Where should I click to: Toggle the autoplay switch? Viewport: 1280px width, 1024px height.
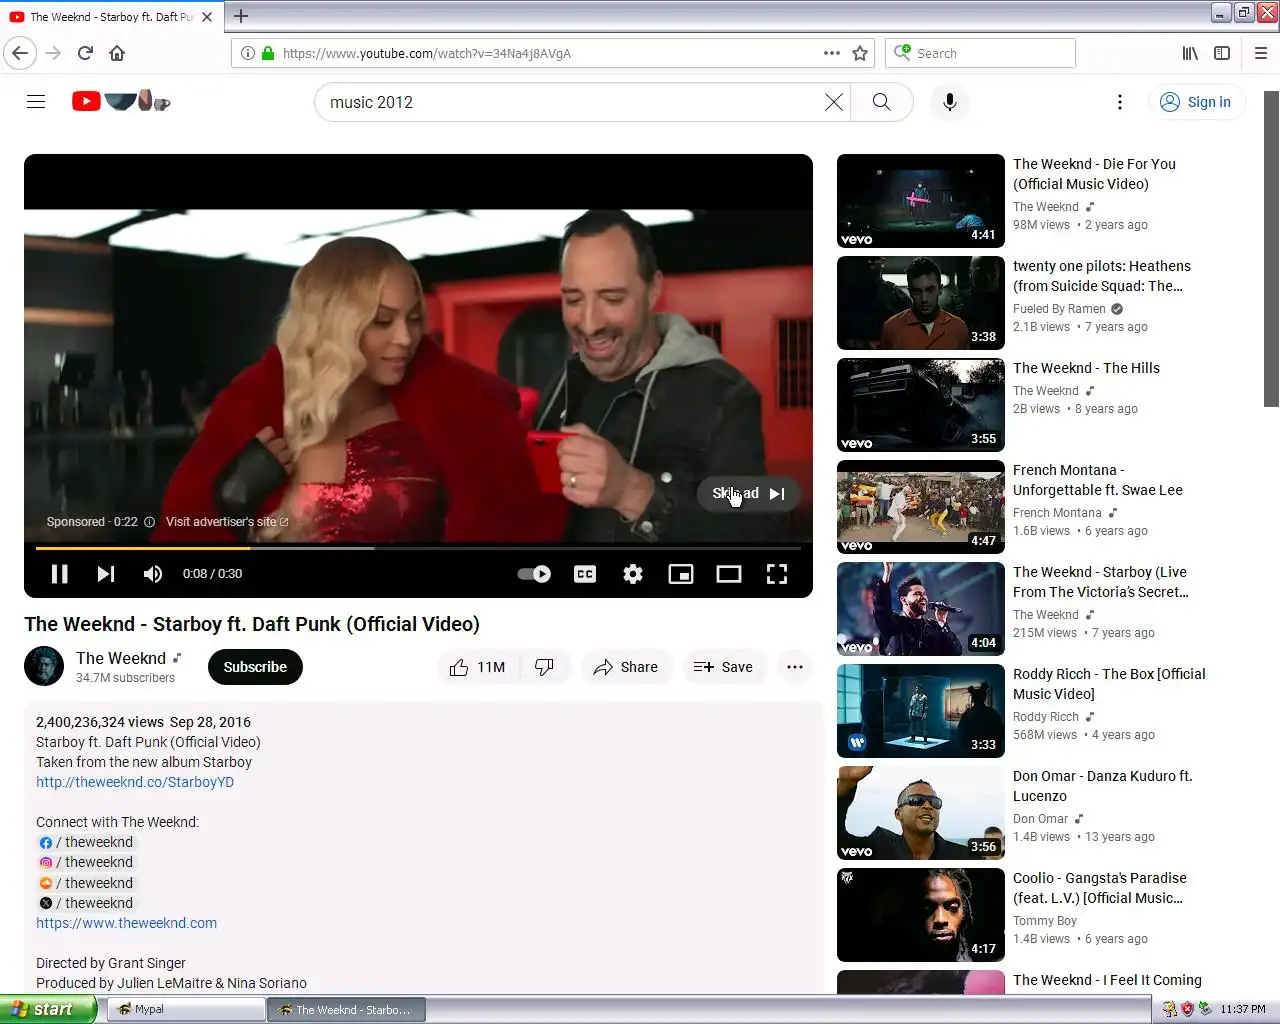pyautogui.click(x=534, y=574)
